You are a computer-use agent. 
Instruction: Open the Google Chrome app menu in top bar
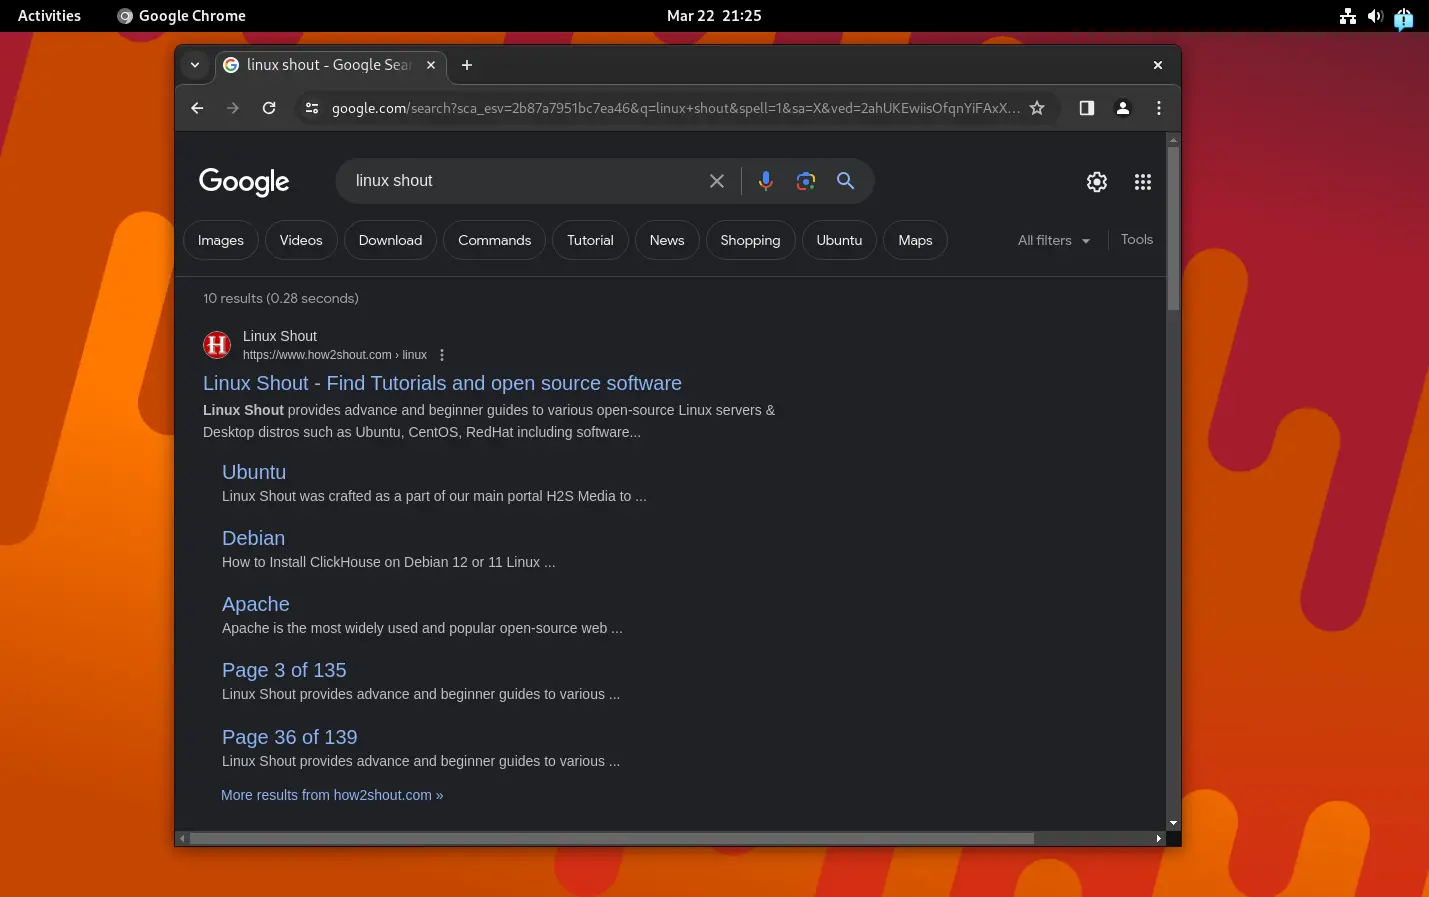pos(181,15)
